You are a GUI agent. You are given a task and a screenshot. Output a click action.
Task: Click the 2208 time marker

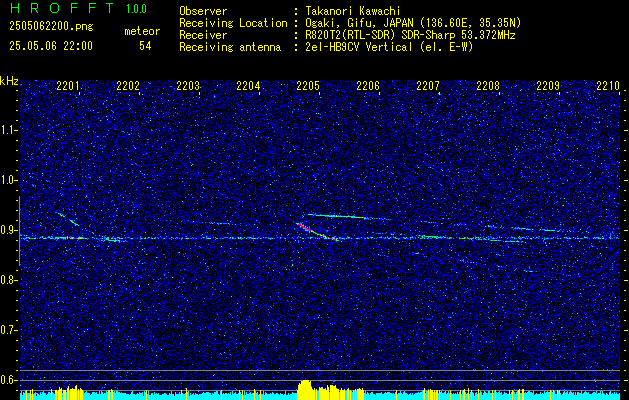[x=488, y=85]
